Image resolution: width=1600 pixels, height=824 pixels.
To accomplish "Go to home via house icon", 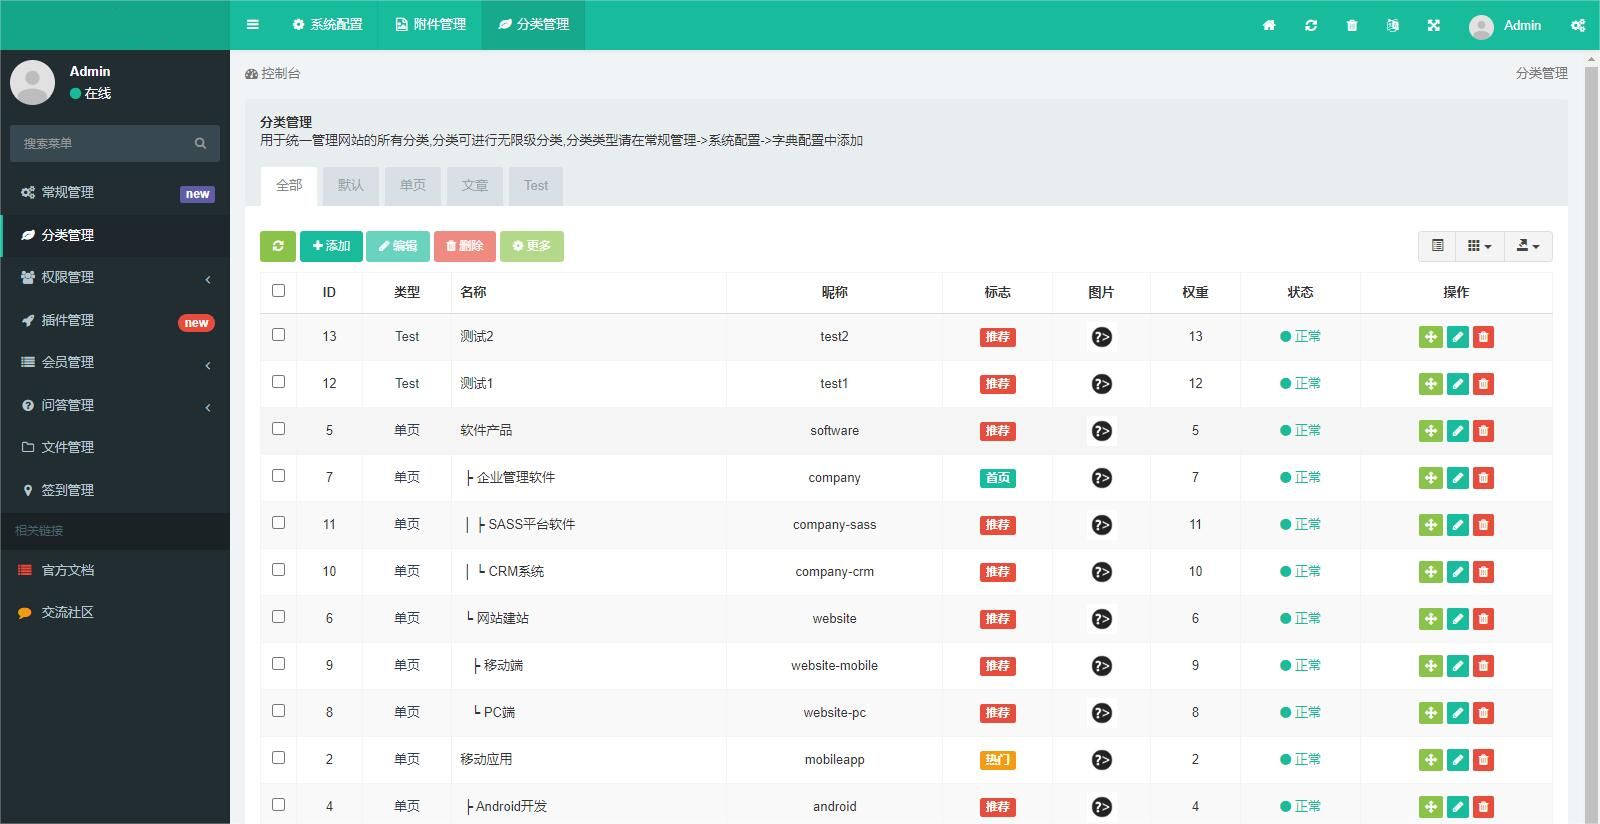I will tap(1269, 25).
